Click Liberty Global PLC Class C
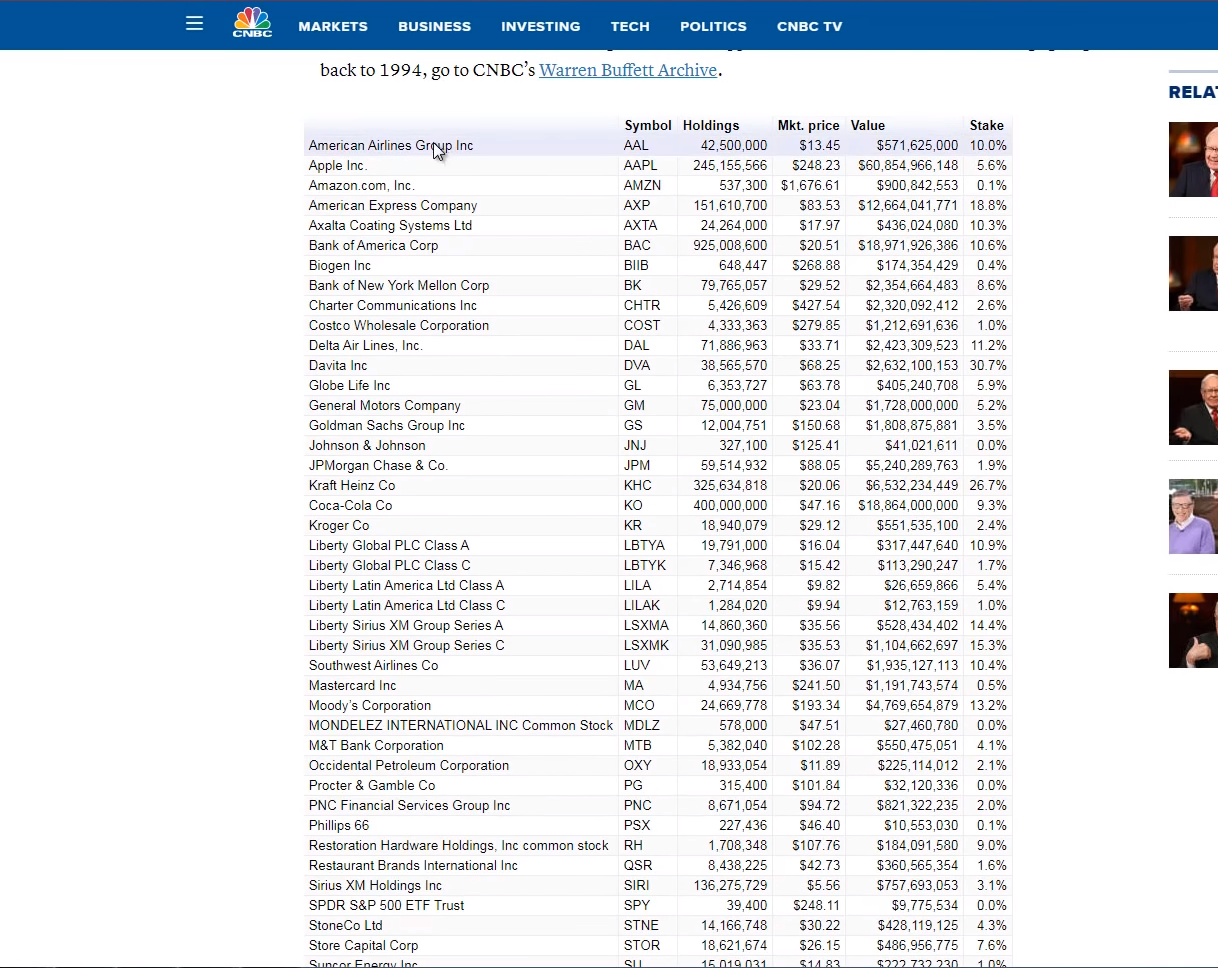Image resolution: width=1218 pixels, height=968 pixels. click(x=390, y=565)
